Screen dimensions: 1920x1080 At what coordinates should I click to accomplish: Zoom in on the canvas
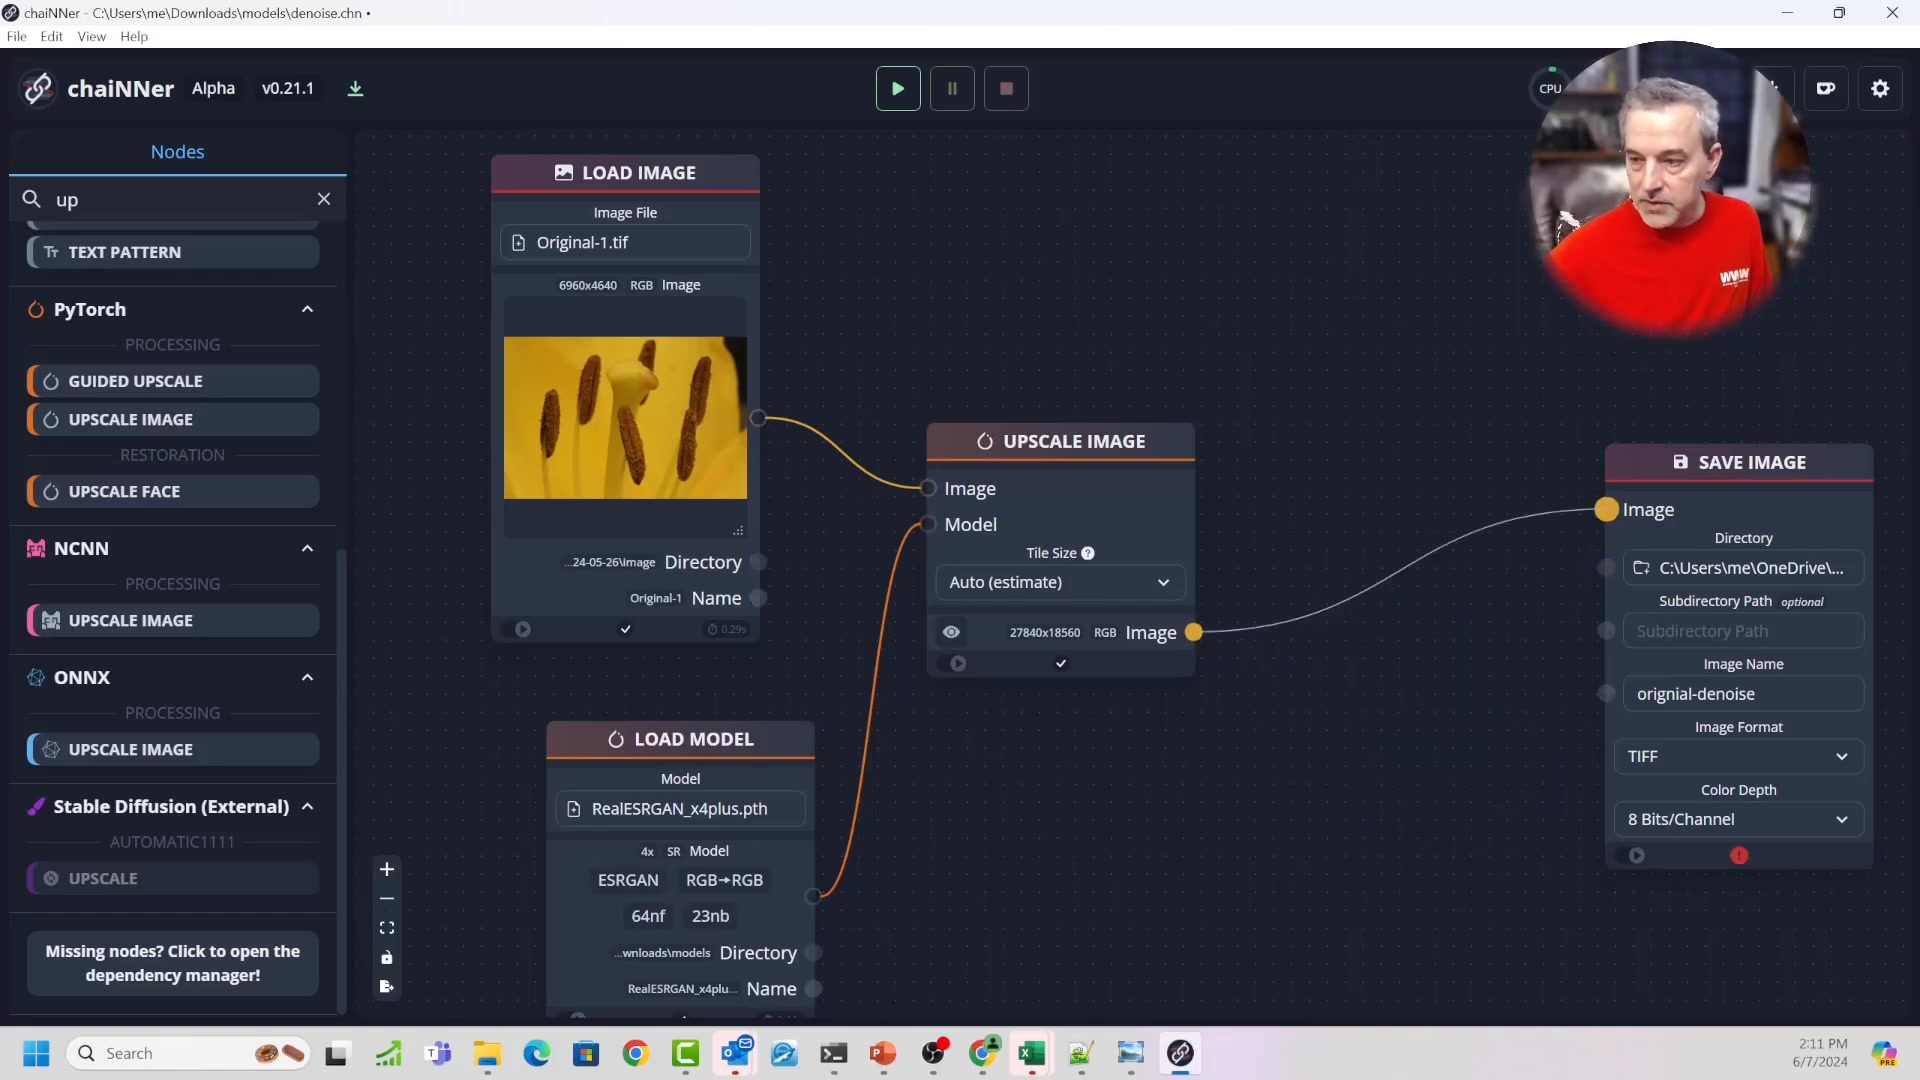387,869
